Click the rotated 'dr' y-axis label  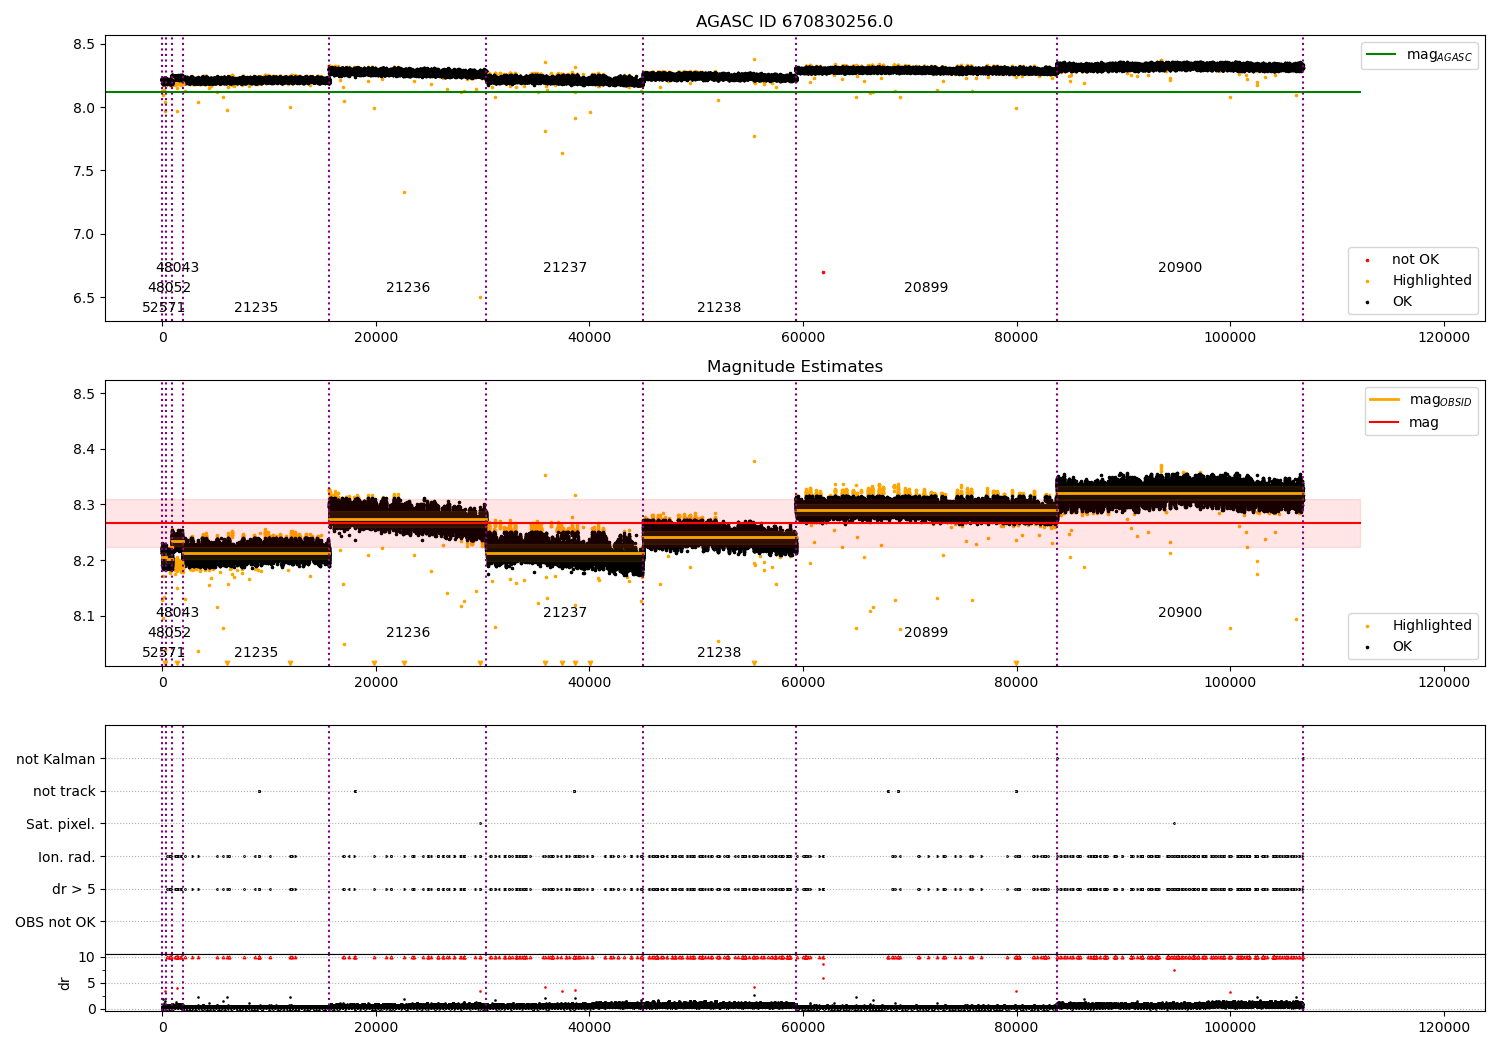tap(65, 983)
